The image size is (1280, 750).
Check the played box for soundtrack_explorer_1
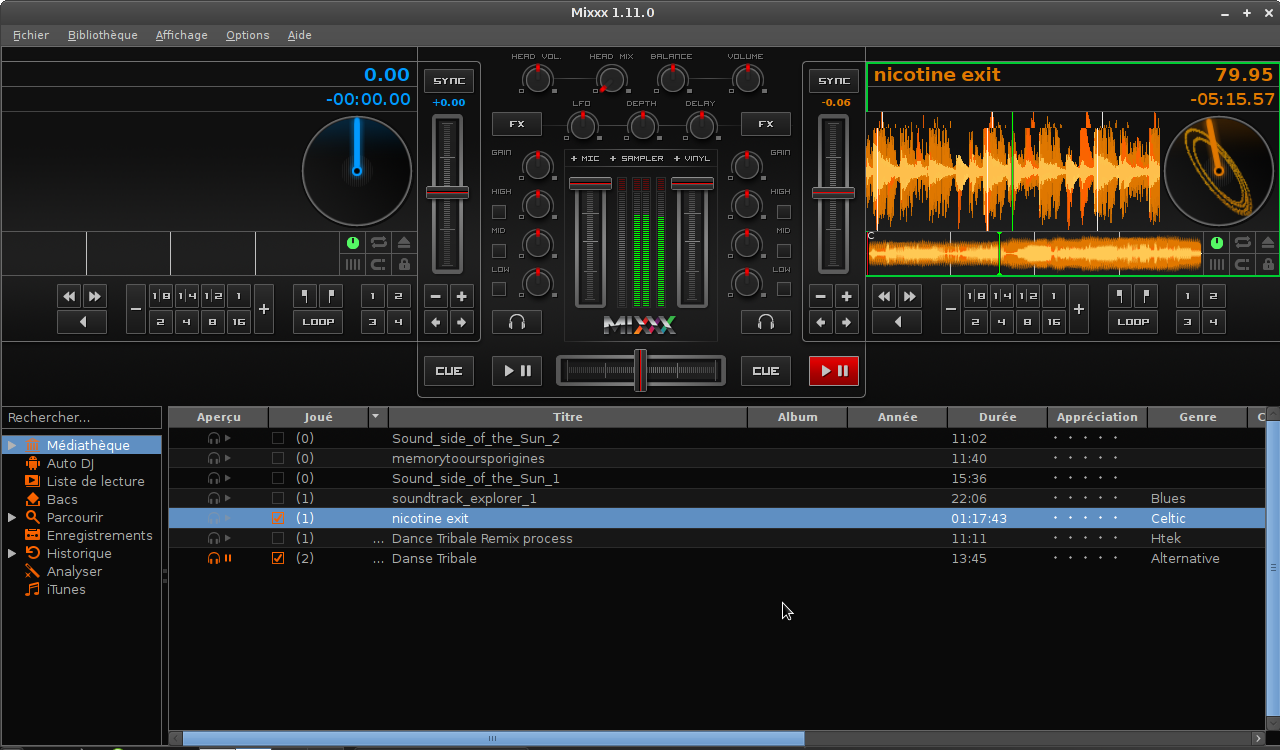click(278, 498)
